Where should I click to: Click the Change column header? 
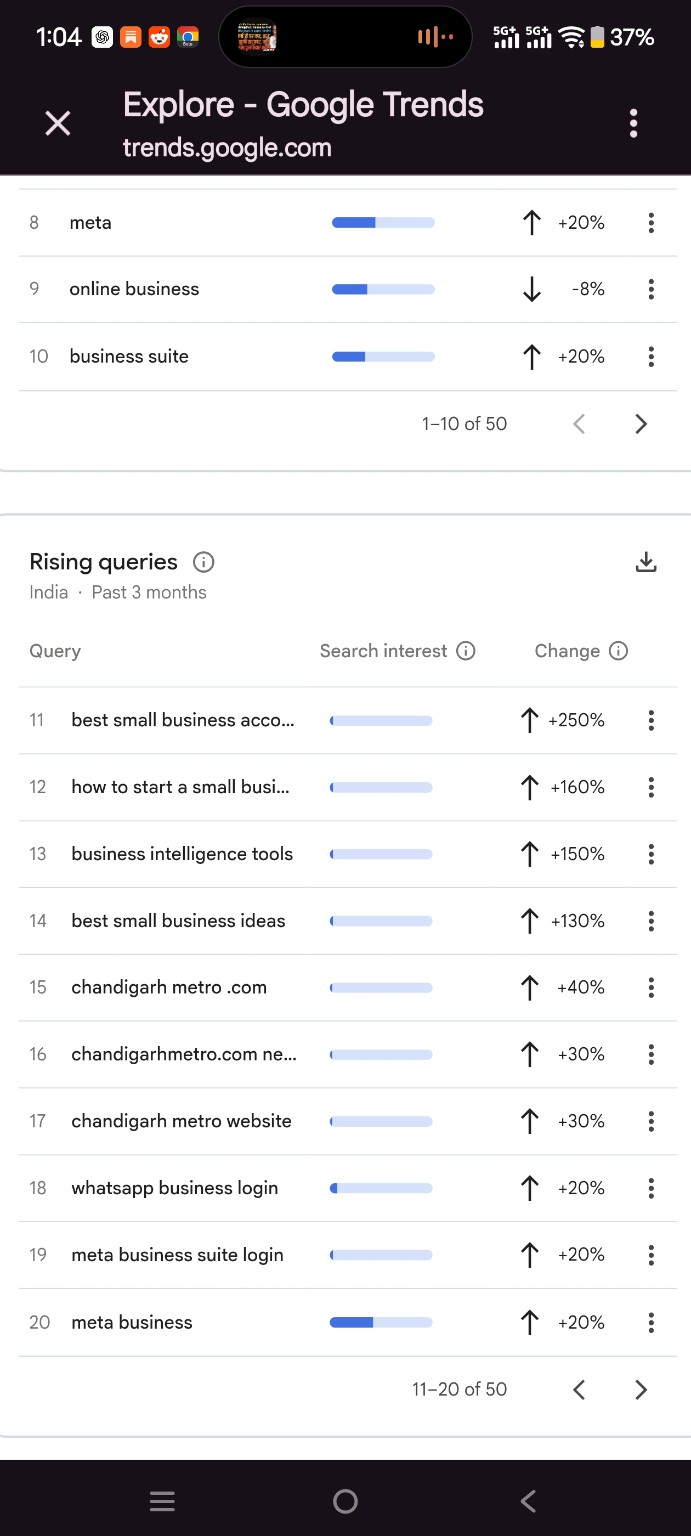pos(567,651)
